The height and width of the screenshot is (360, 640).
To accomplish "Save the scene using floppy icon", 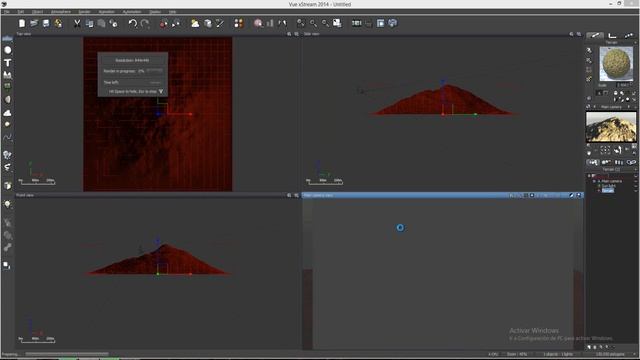I will [x=46, y=23].
